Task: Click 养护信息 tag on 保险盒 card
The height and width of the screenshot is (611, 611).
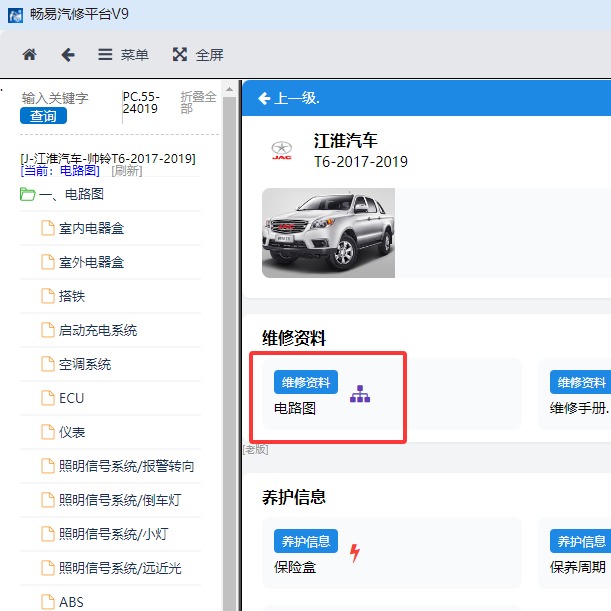Action: point(306,541)
